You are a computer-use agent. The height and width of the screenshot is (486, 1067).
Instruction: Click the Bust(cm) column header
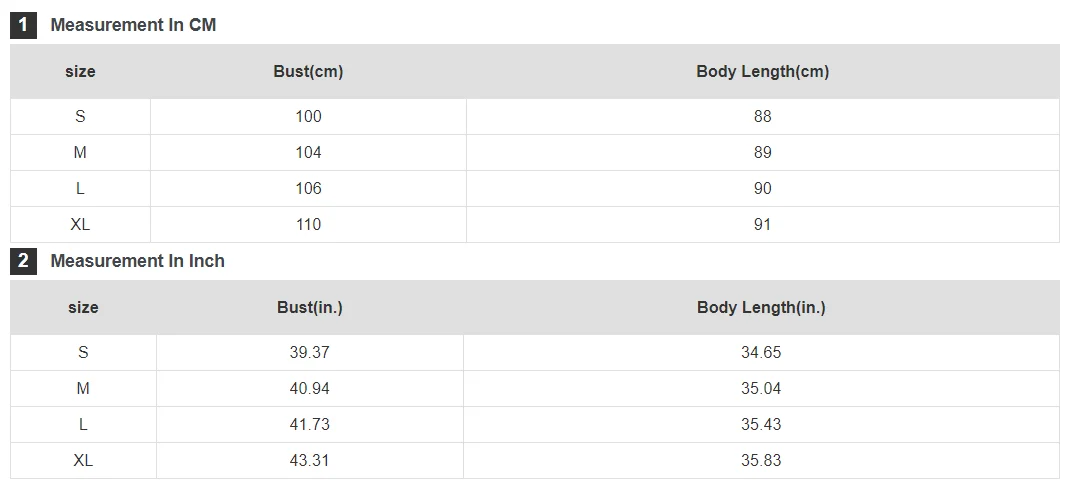click(308, 71)
